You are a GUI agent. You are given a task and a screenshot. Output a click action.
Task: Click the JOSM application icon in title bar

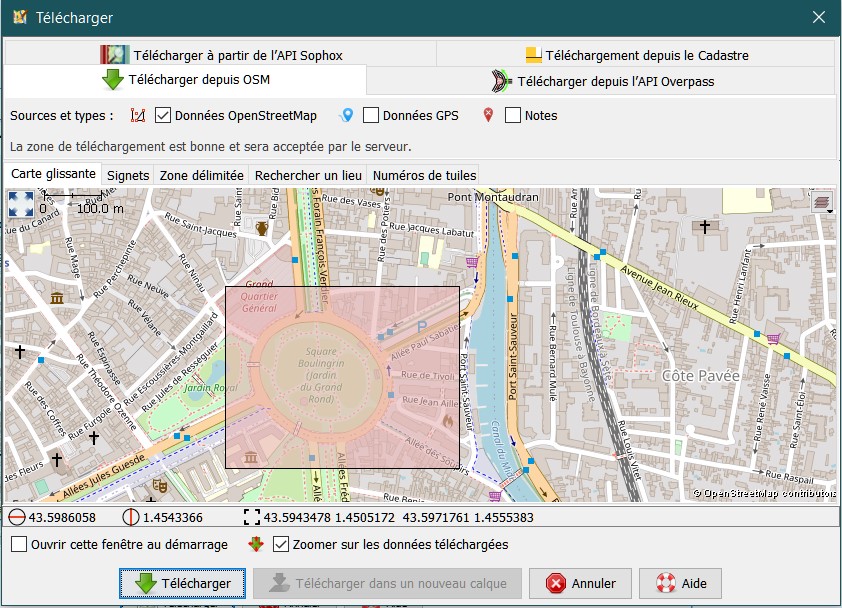[x=20, y=17]
